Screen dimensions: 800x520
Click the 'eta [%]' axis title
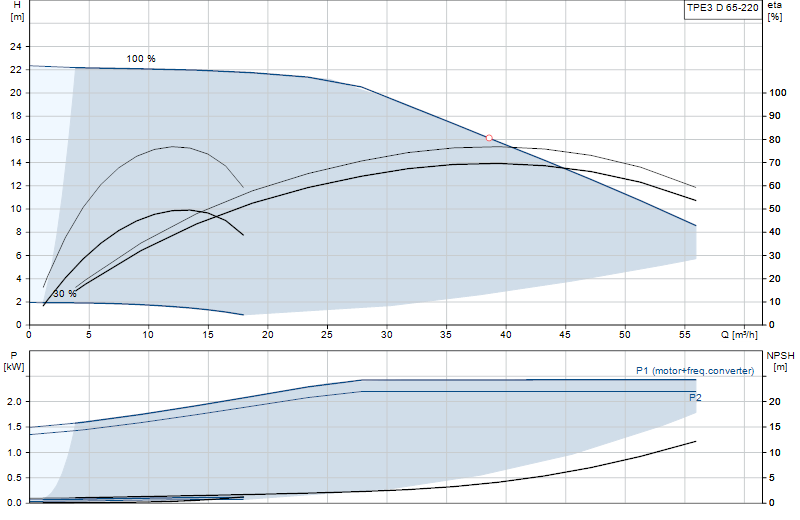click(774, 11)
